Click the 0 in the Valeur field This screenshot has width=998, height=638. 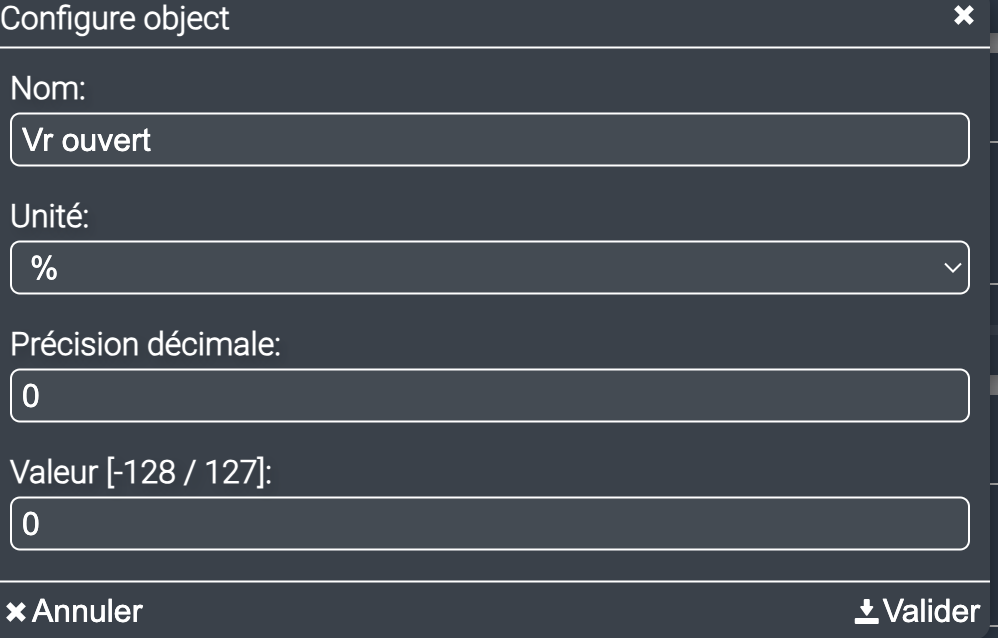pos(30,525)
